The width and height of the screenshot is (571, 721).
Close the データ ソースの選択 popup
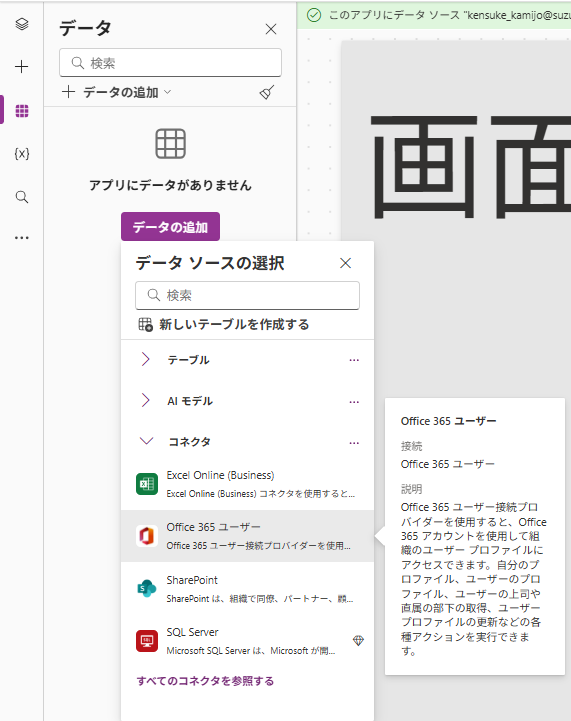click(345, 263)
